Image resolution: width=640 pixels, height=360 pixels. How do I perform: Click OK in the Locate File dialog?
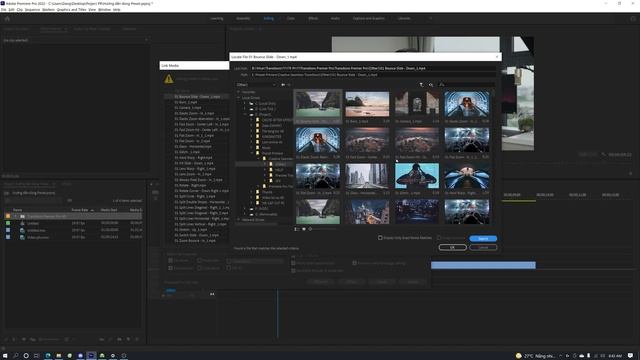[x=452, y=247]
